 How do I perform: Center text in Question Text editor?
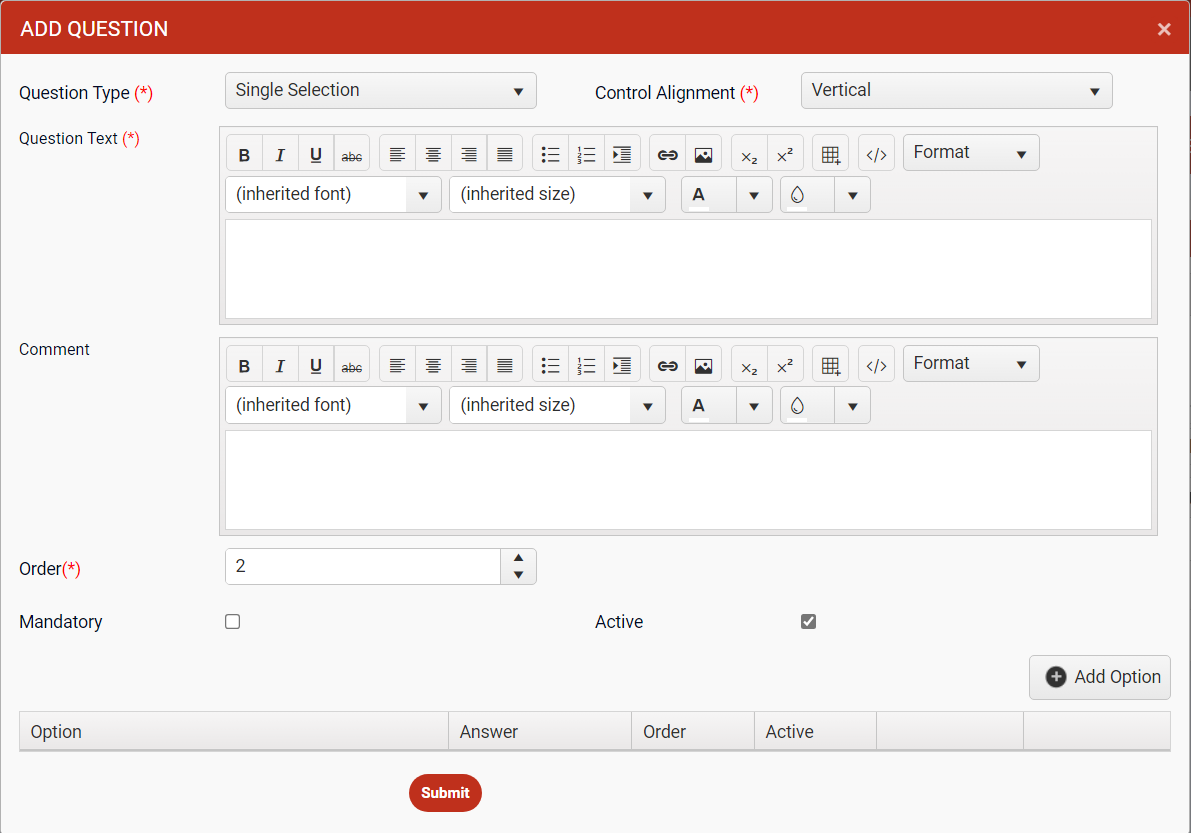433,155
